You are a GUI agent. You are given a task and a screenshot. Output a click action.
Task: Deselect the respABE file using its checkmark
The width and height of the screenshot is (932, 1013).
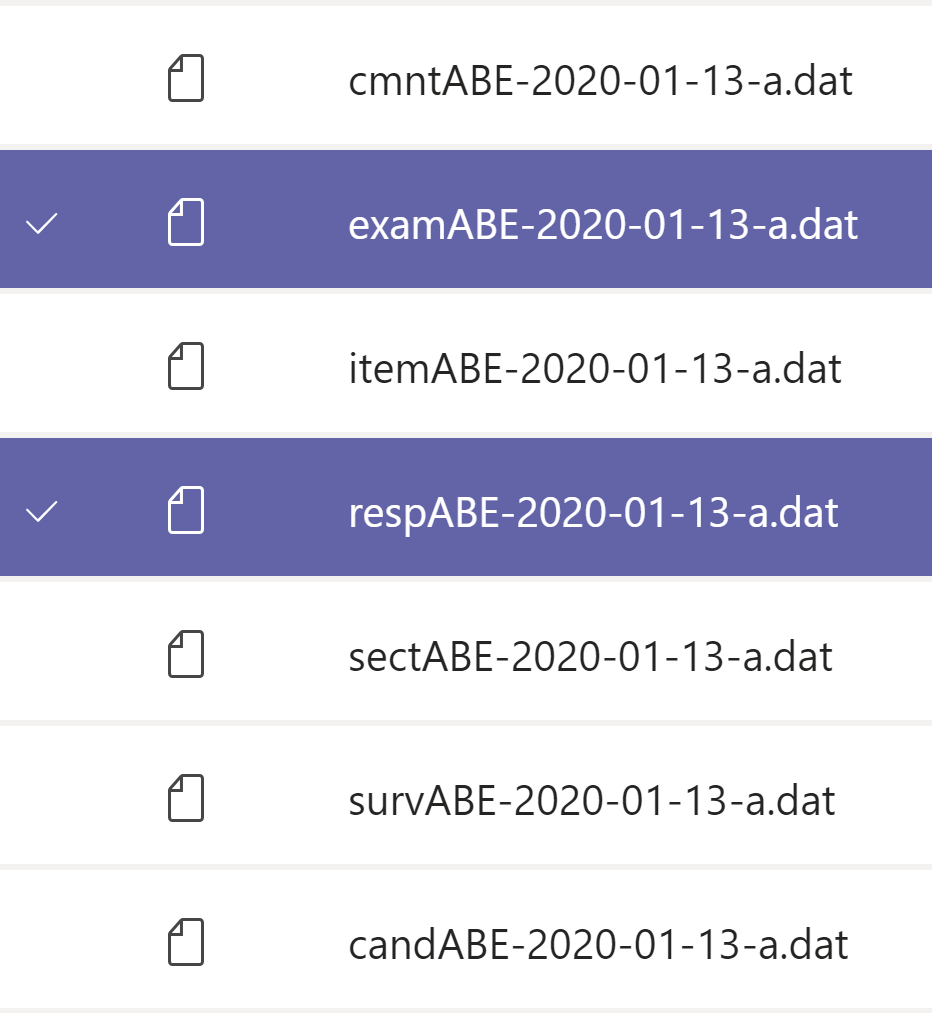[x=41, y=512]
